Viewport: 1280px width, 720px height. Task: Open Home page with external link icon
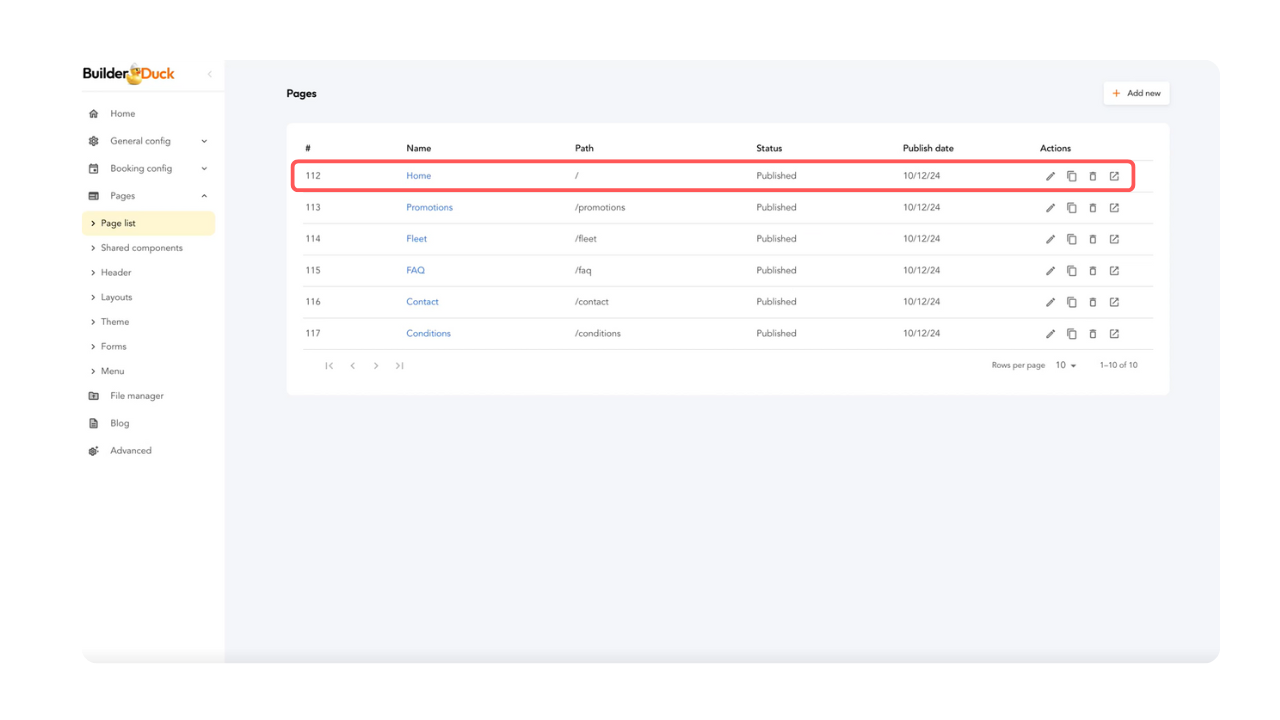point(1114,176)
